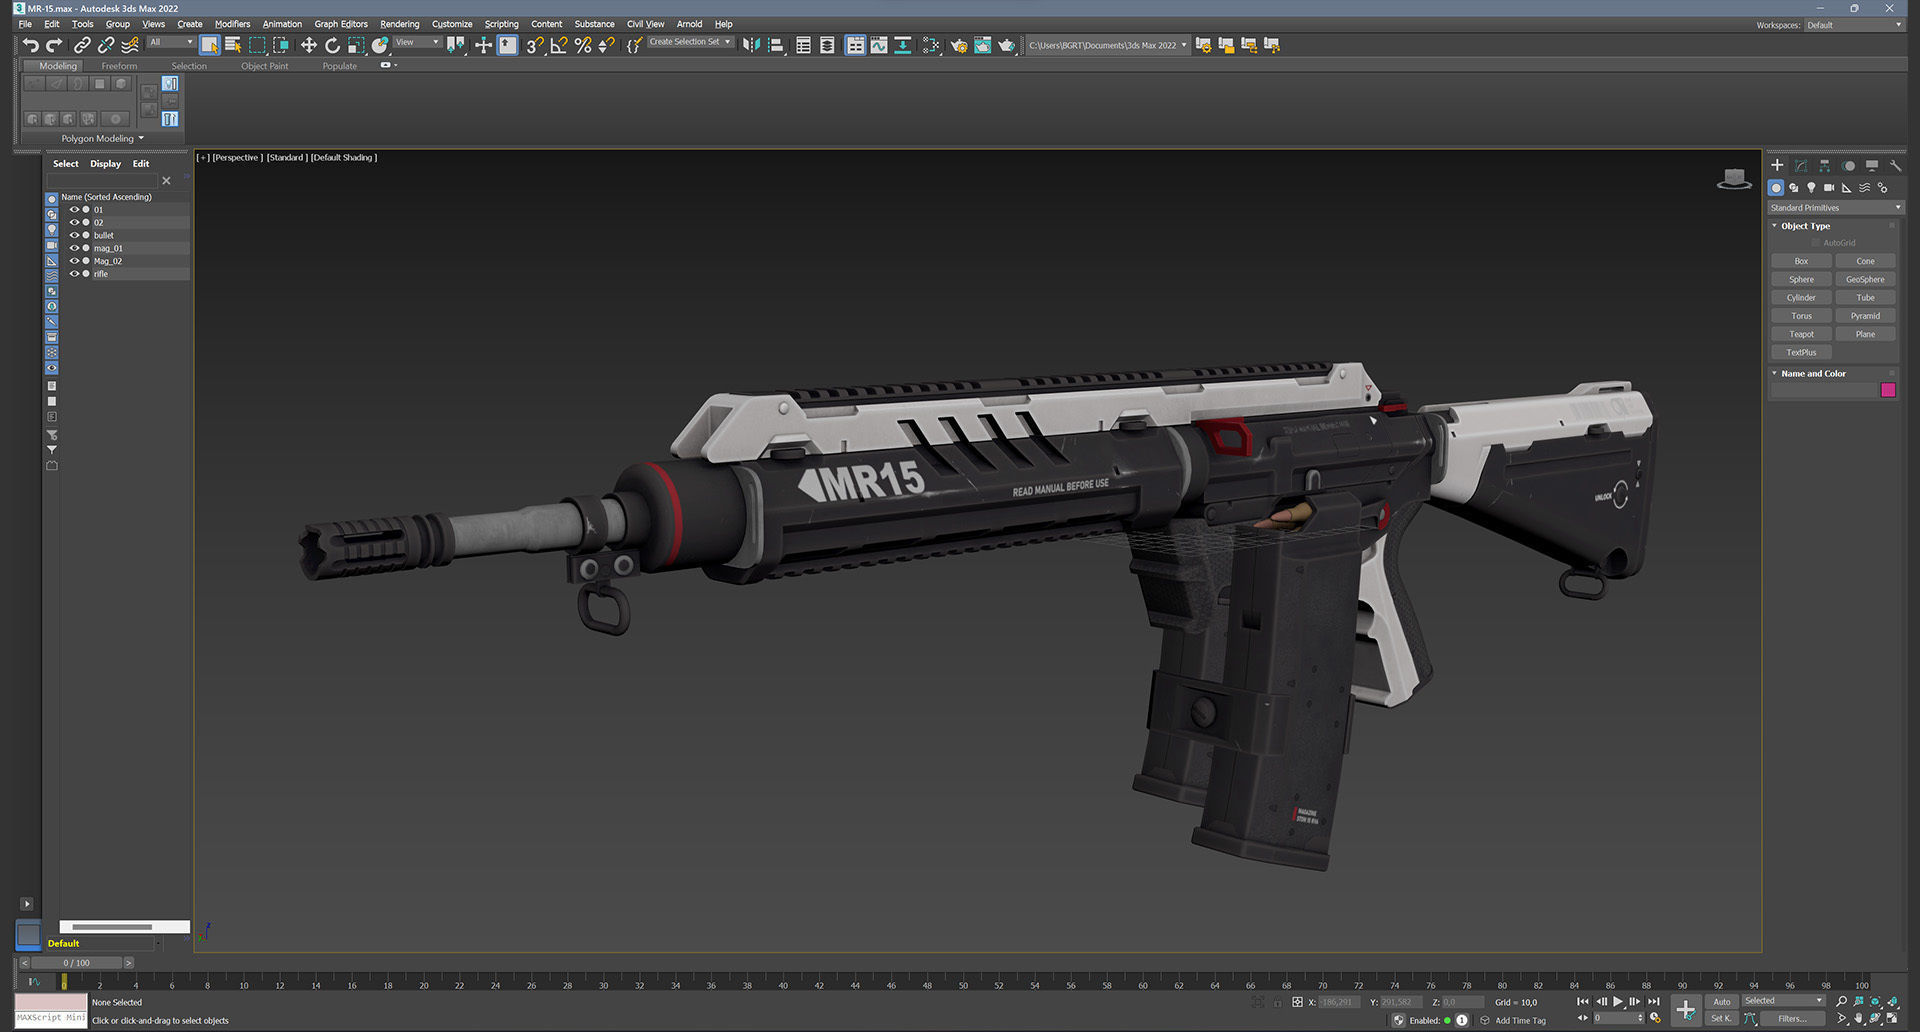Click the GeoSphere primitive button
The height and width of the screenshot is (1032, 1920).
[1865, 280]
